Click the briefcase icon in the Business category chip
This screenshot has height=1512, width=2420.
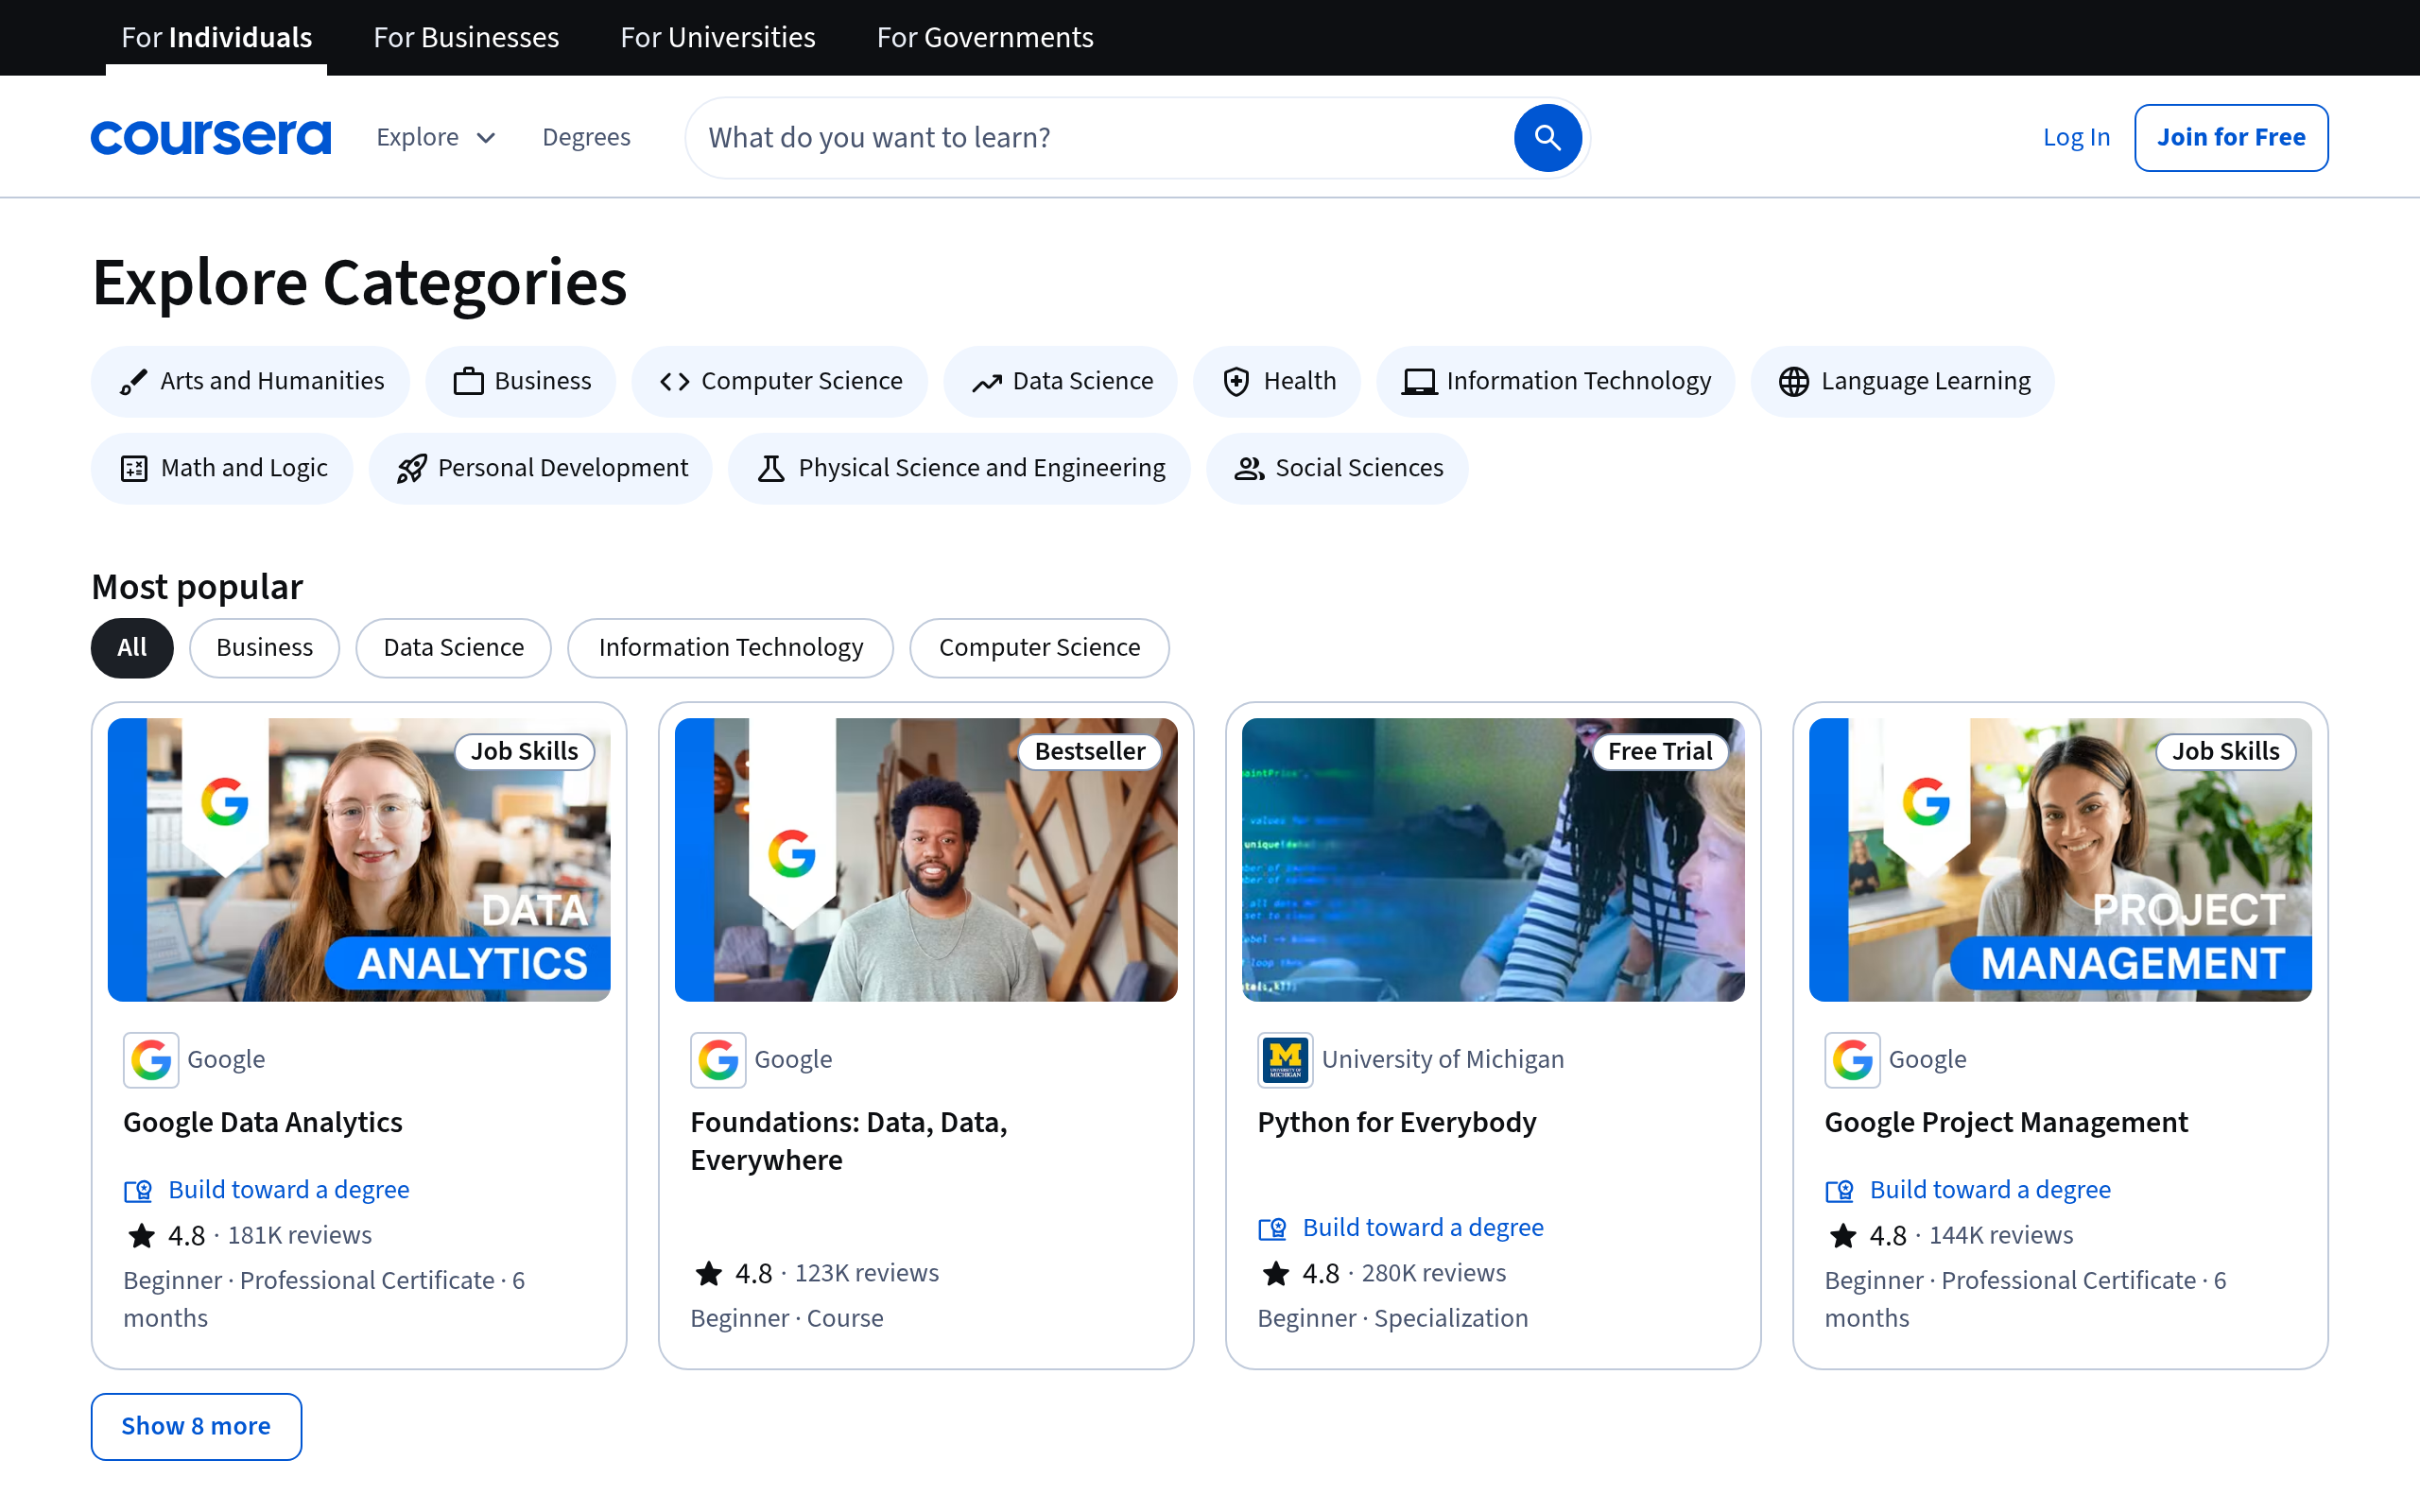pyautogui.click(x=468, y=382)
